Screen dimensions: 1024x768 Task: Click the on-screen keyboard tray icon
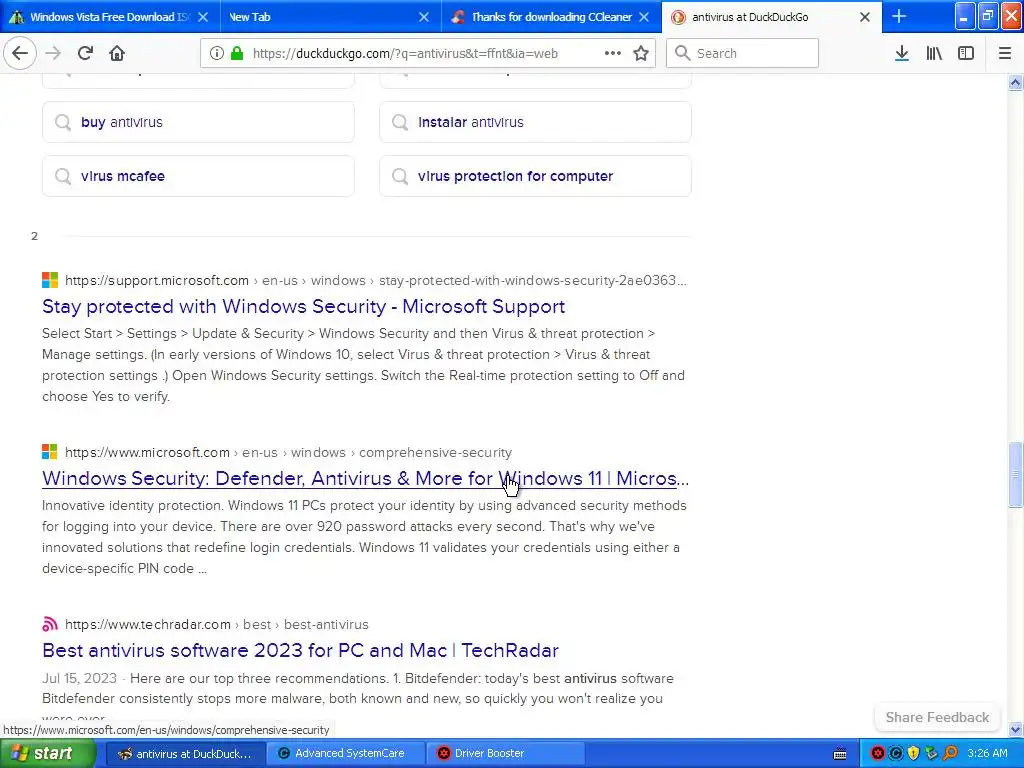point(840,754)
